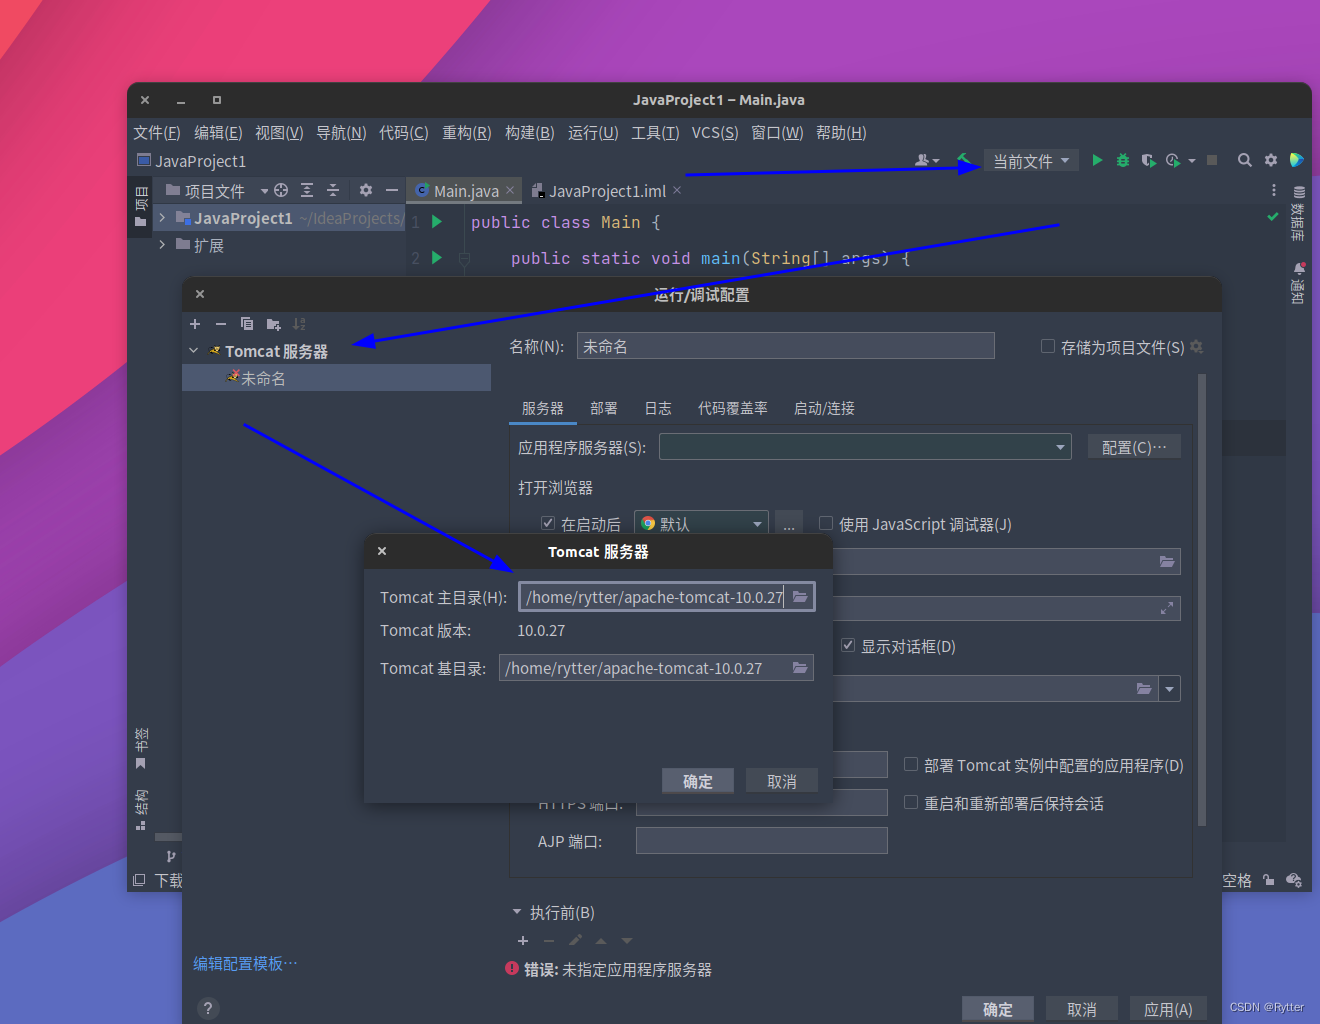1320x1024 pixels.
Task: Open the Refactor menu
Action: click(467, 133)
